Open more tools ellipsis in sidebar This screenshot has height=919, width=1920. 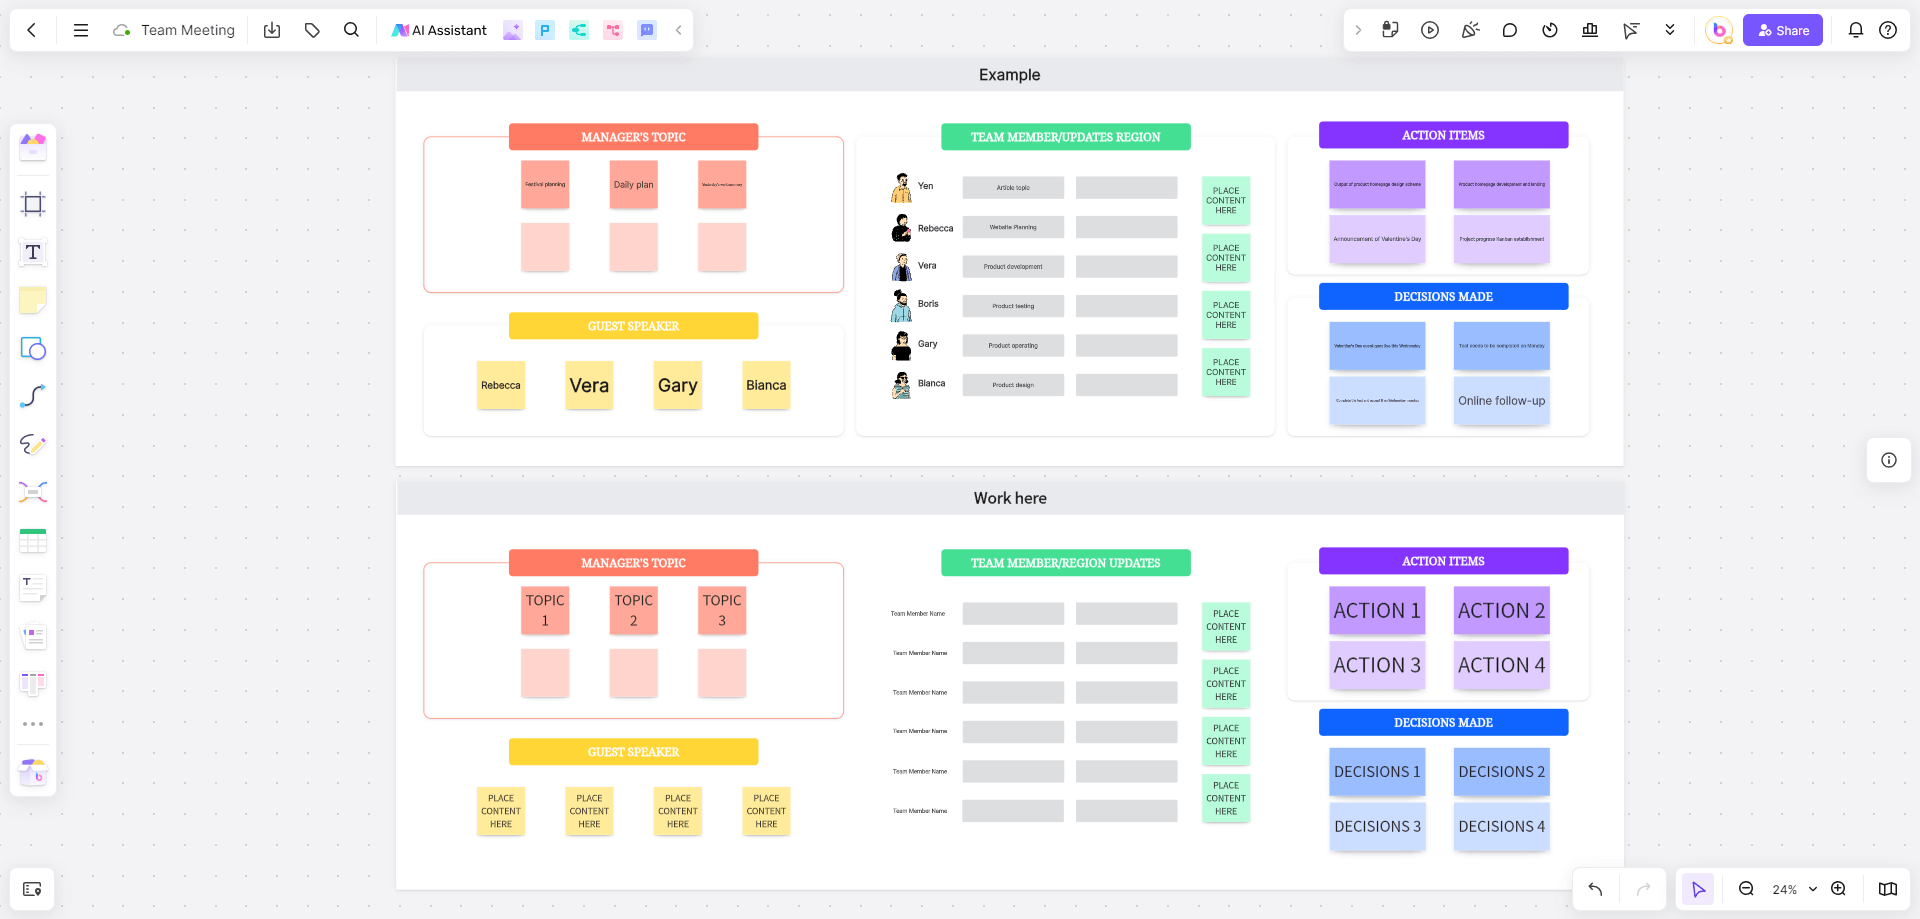click(x=33, y=724)
